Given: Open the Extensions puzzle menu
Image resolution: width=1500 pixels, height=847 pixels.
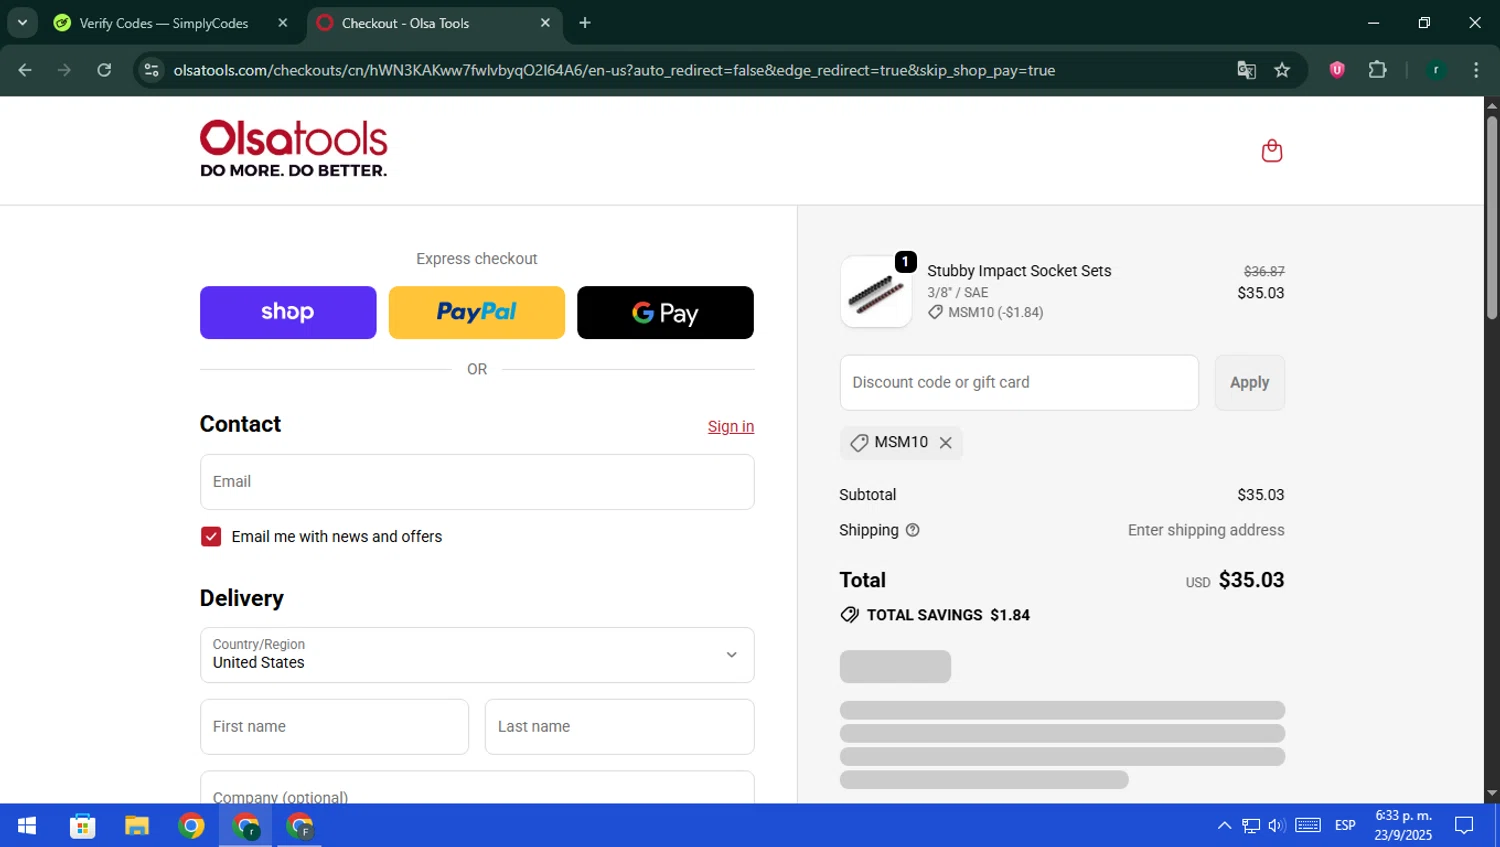Looking at the screenshot, I should (1377, 70).
